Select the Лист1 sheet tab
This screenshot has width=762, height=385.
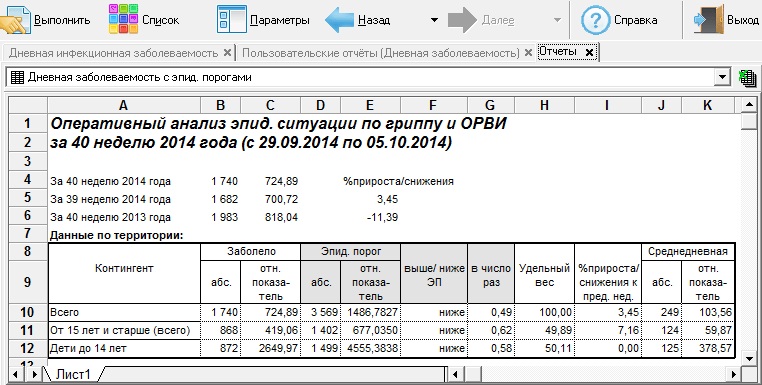(73, 374)
